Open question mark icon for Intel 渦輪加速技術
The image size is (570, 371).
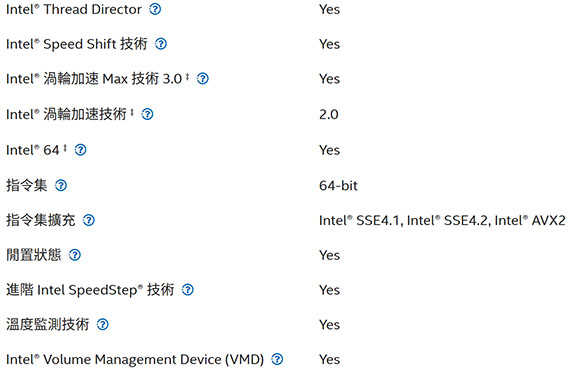click(147, 114)
